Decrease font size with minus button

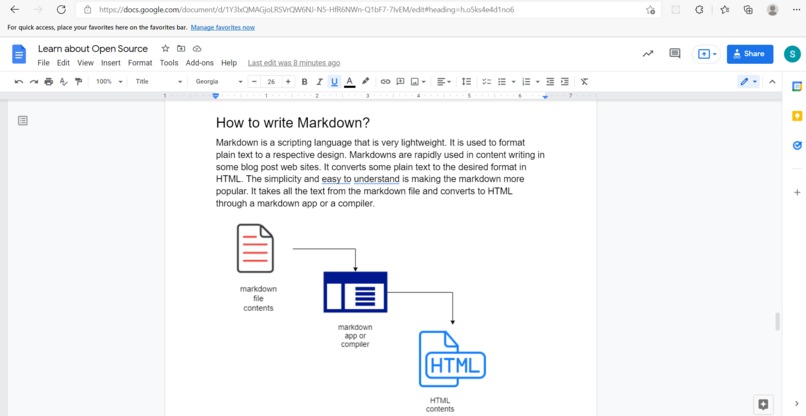pos(254,82)
